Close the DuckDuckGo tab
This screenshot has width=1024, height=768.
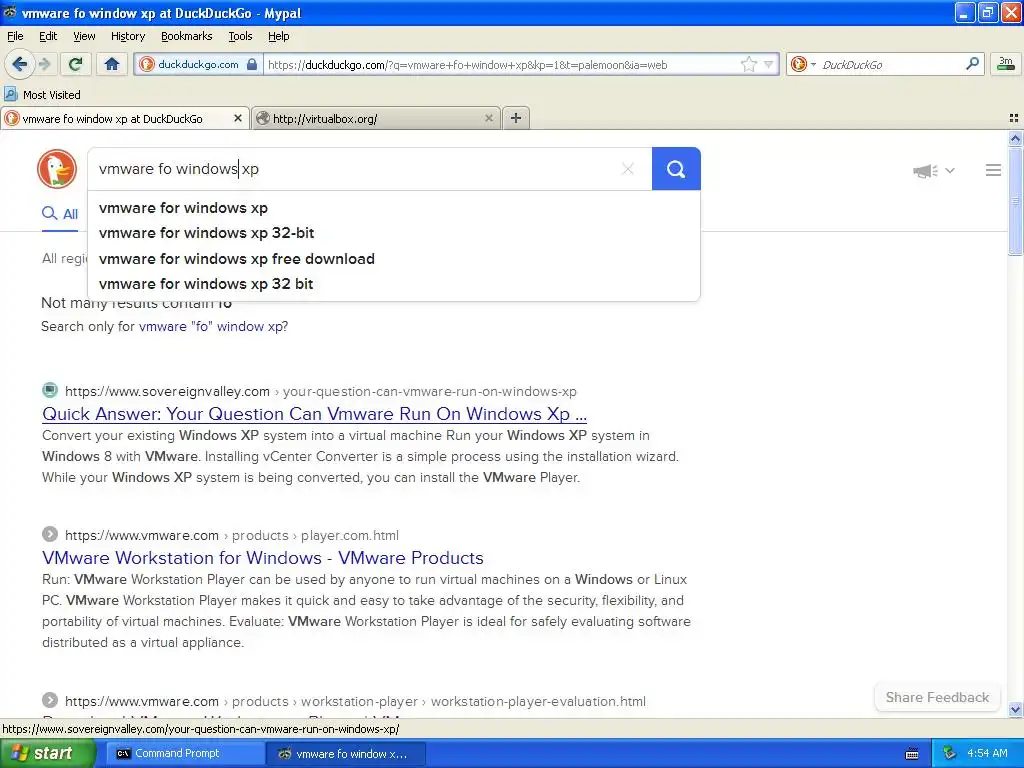[238, 118]
